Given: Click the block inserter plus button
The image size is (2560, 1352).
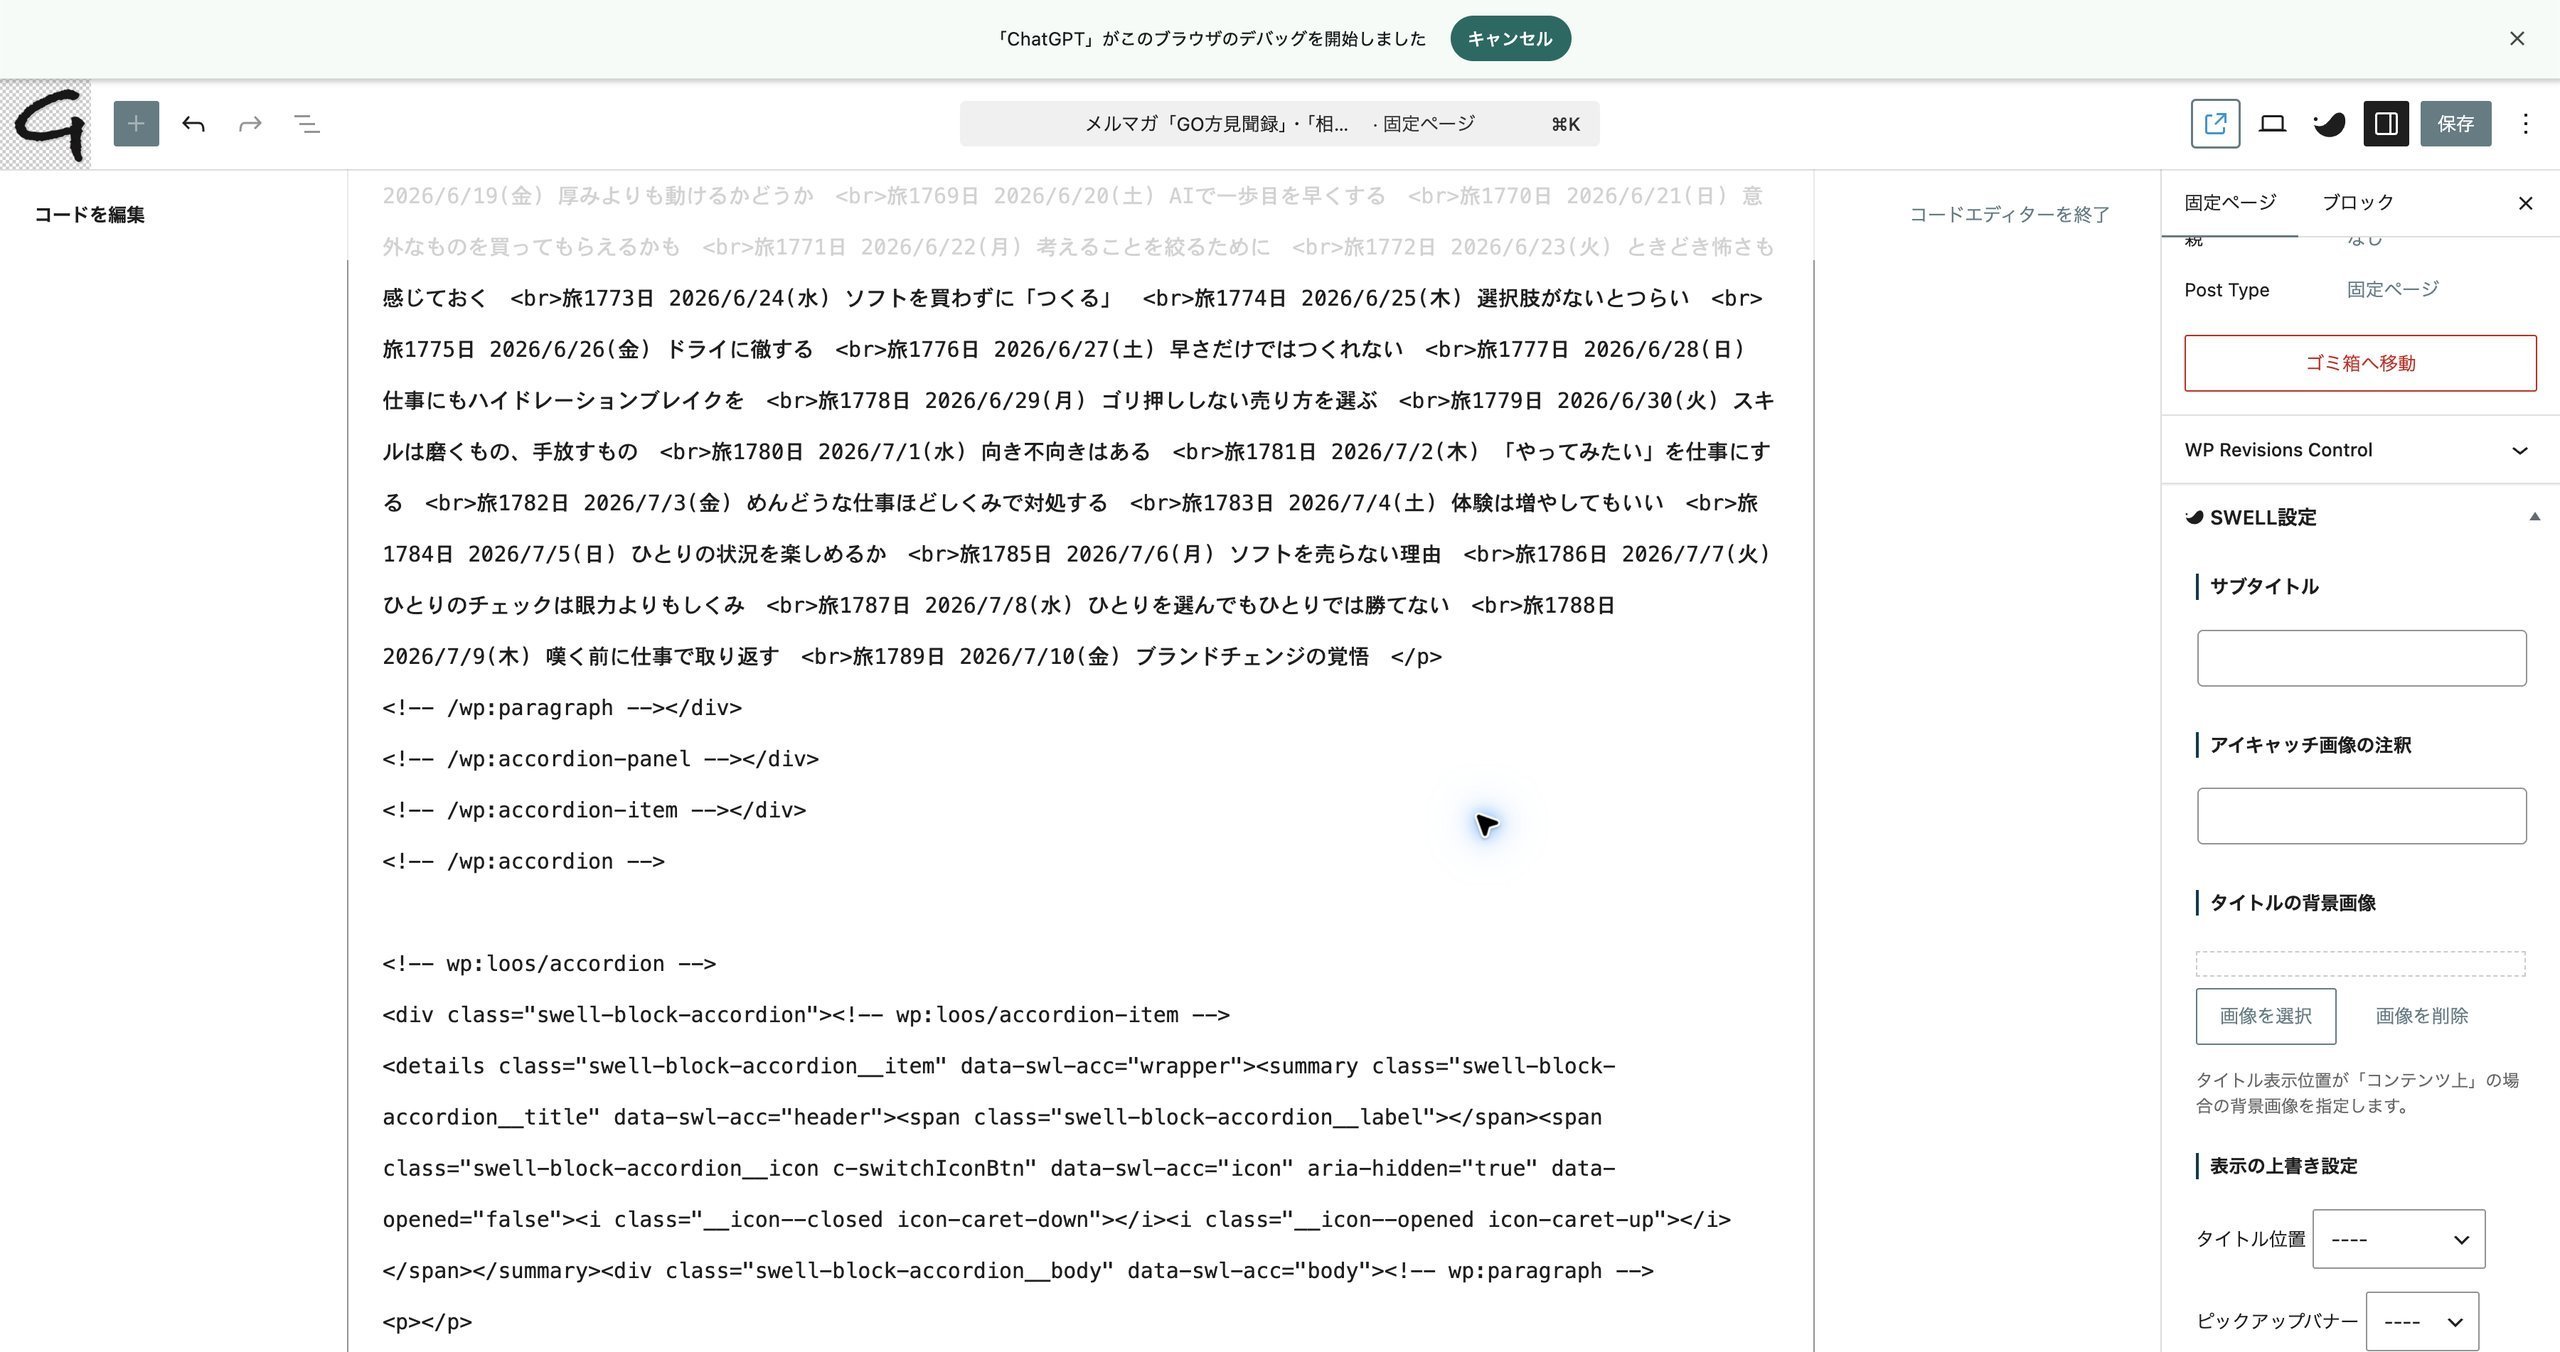Looking at the screenshot, I should point(136,124).
